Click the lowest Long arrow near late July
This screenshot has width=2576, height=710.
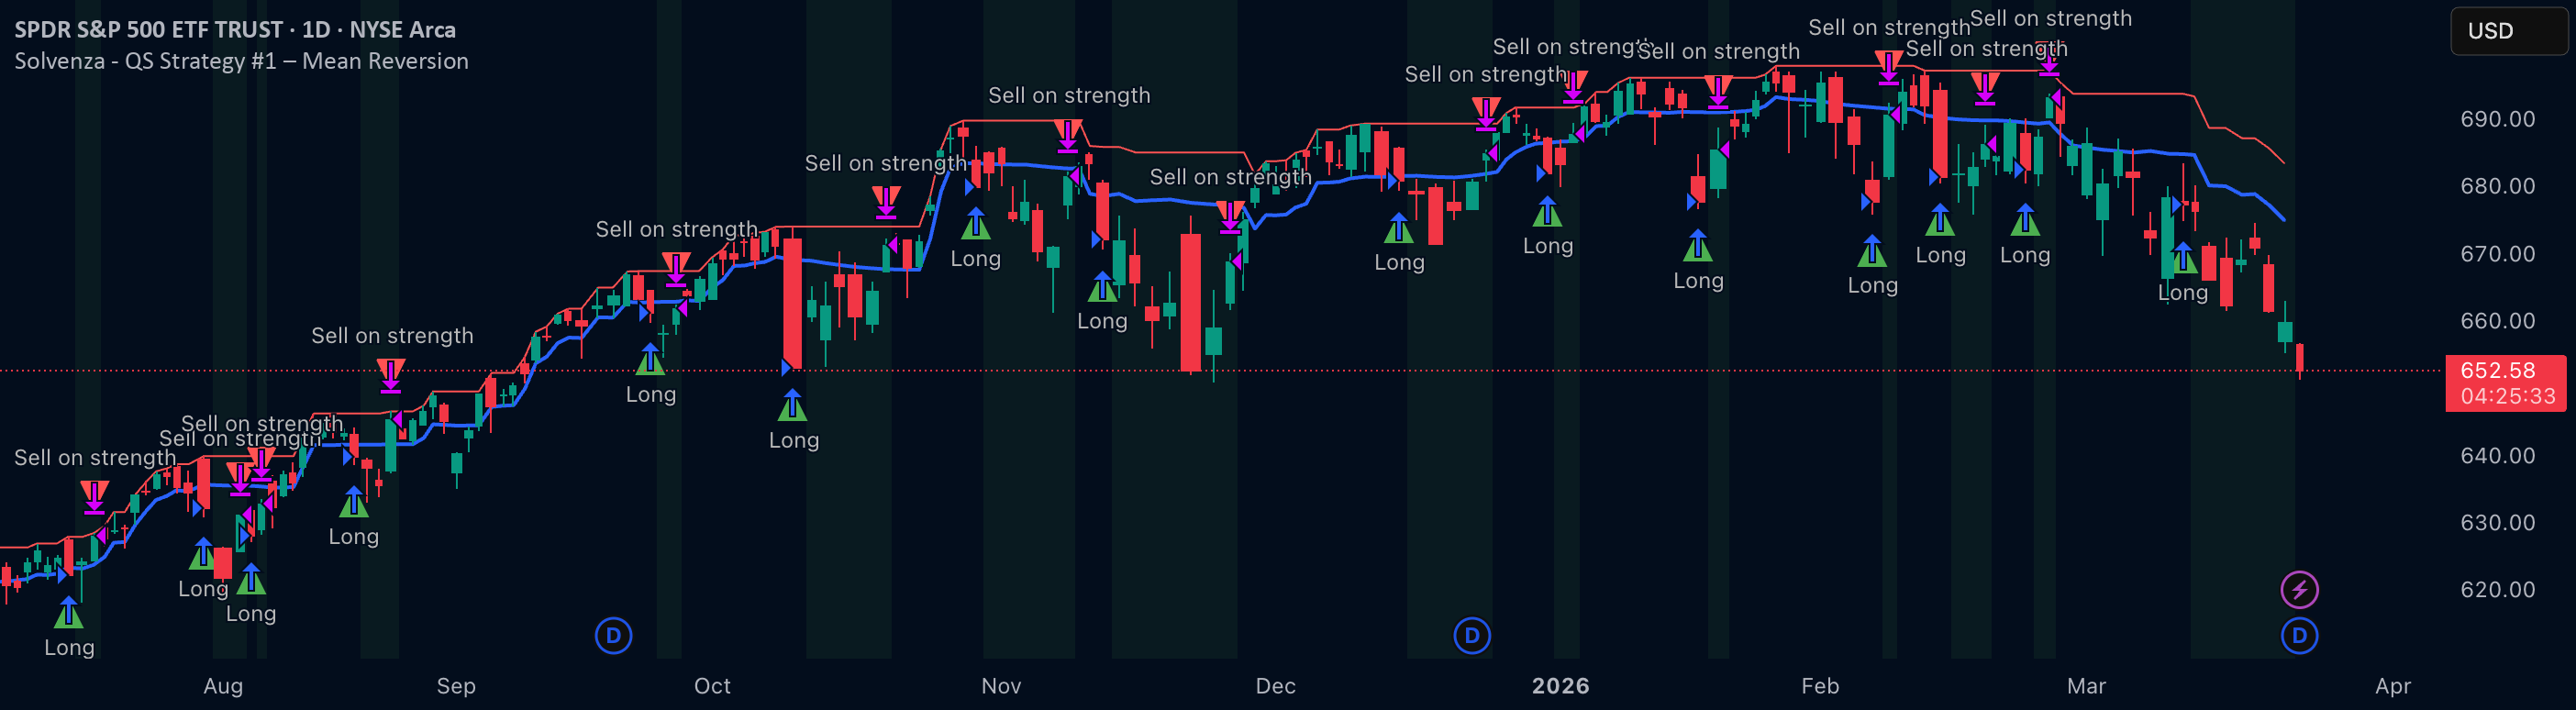click(68, 612)
